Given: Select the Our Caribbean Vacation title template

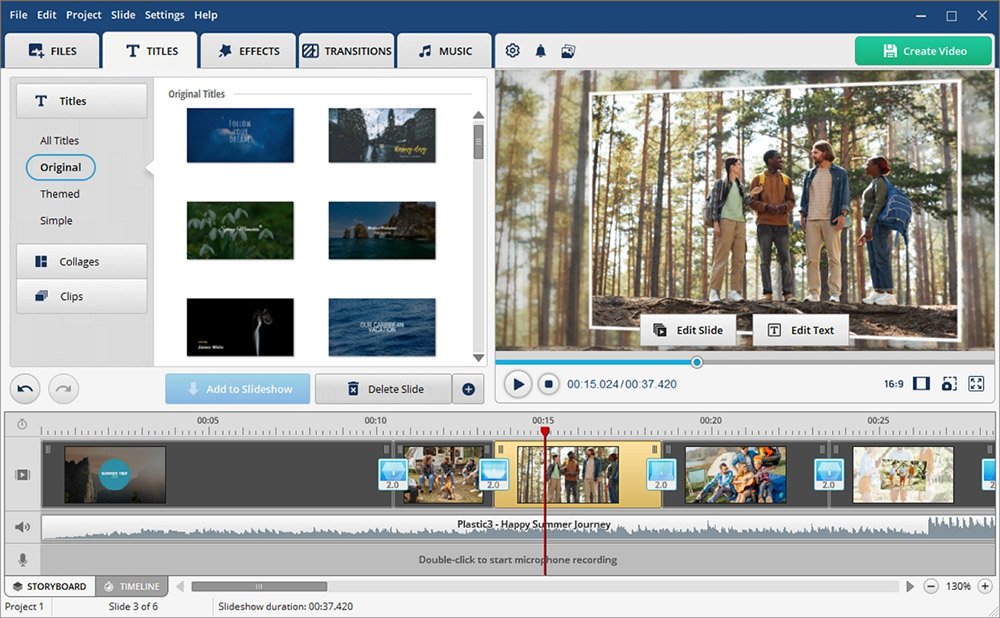Looking at the screenshot, I should (382, 327).
